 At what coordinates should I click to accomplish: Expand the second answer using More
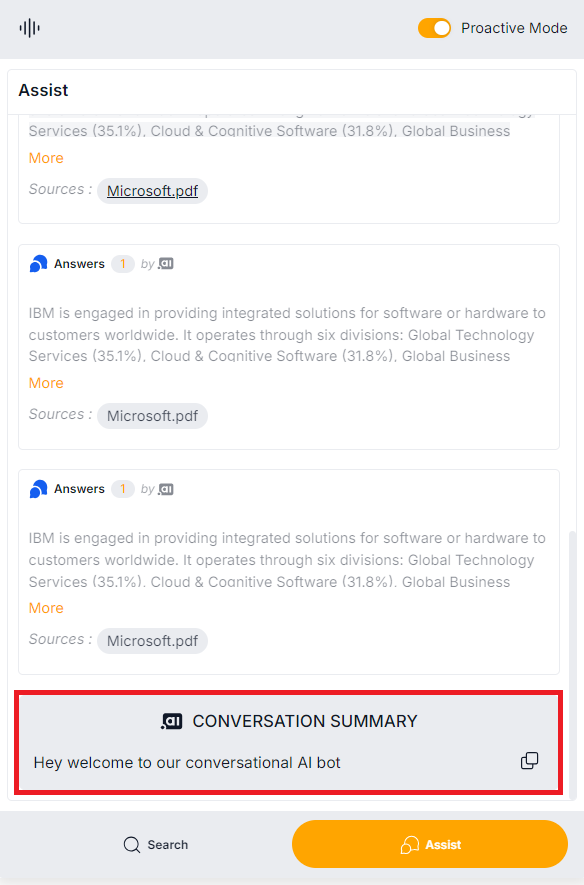(45, 382)
